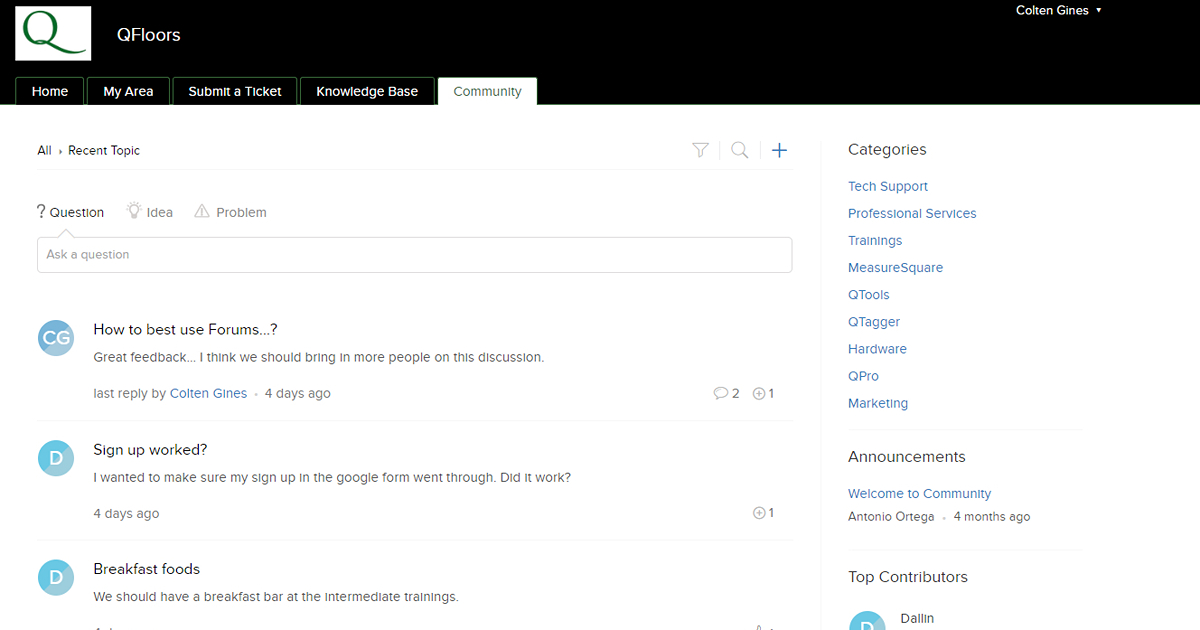1200x630 pixels.
Task: Click Dallin top contributor name
Action: [917, 618]
